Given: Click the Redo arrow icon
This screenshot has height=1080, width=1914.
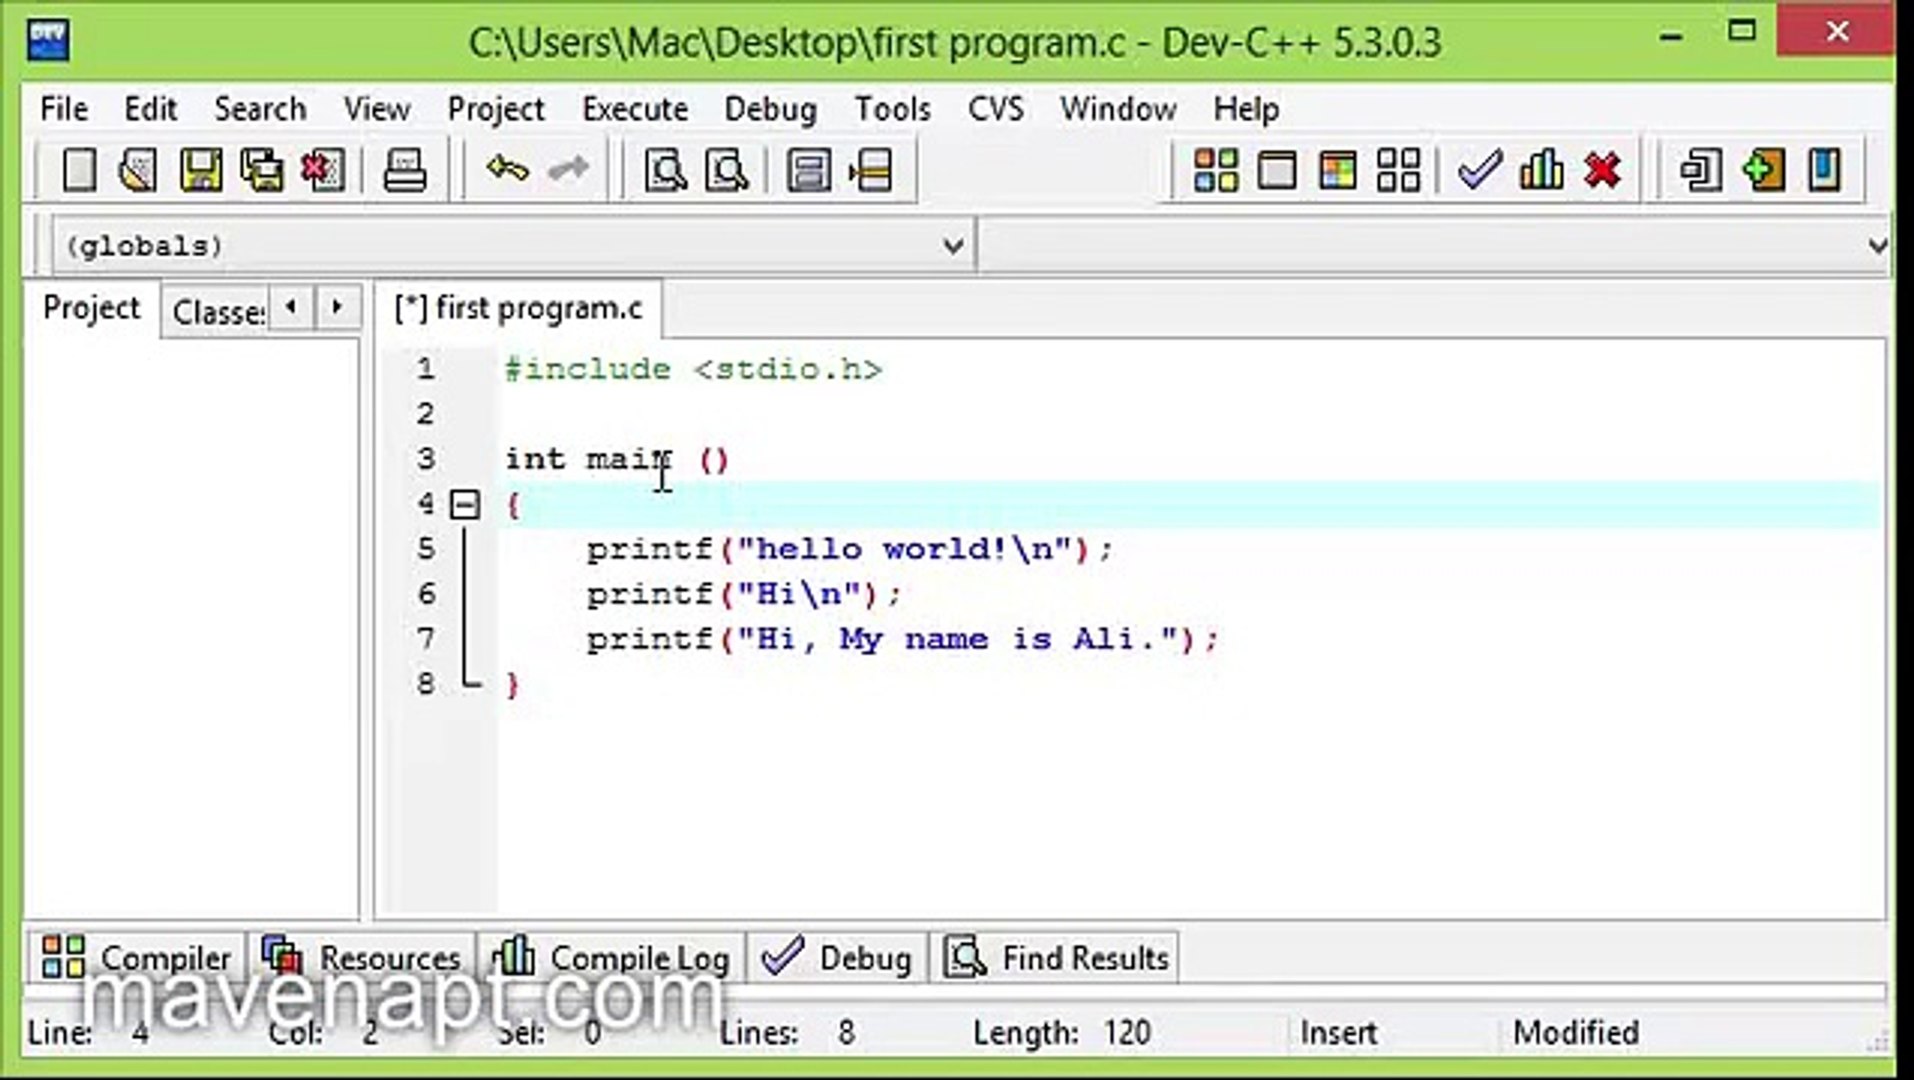Looking at the screenshot, I should (568, 170).
